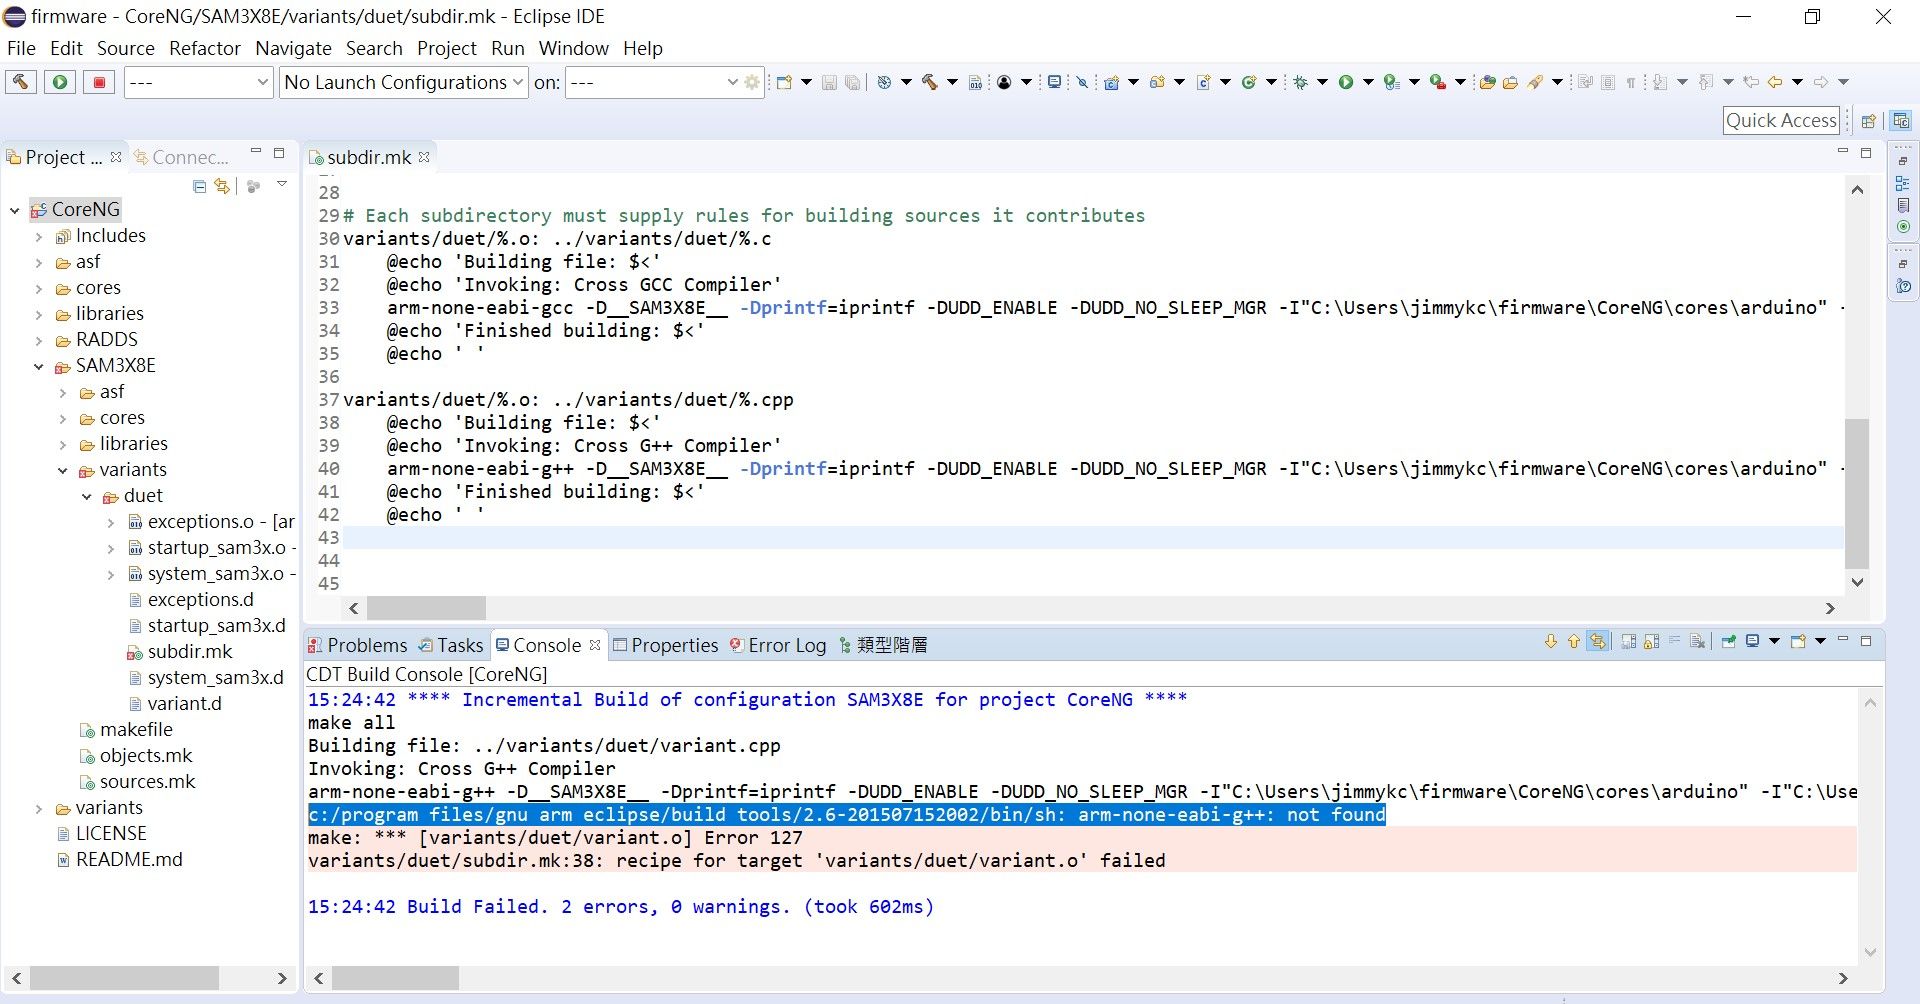Open No Launch Configurations dropdown
Viewport: 1920px width, 1004px height.
404,82
